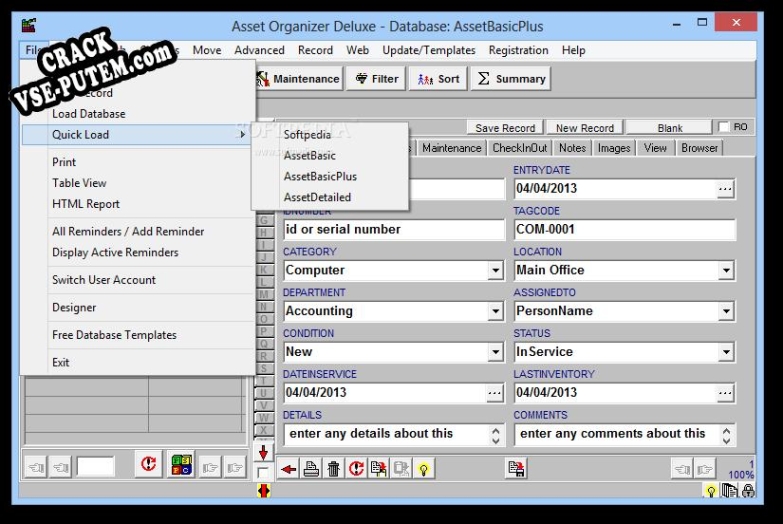Viewport: 783px width, 524px height.
Task: Click the COMMENTS field up/down arrows
Action: 727,435
